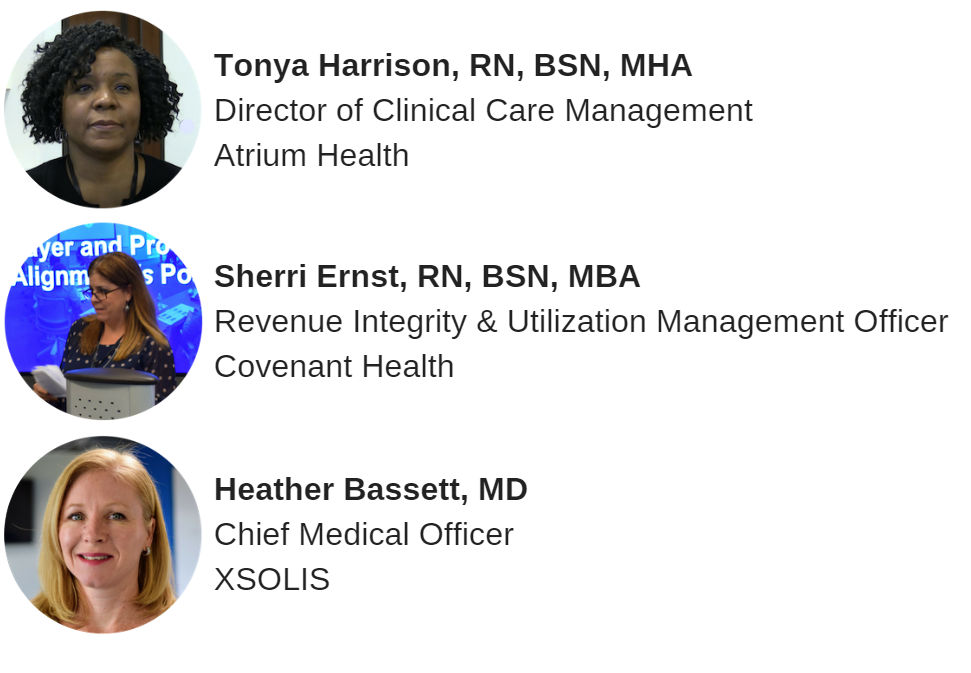Click the MBA credential after Sherri Ernst's name
This screenshot has height=673, width=971.
604,277
